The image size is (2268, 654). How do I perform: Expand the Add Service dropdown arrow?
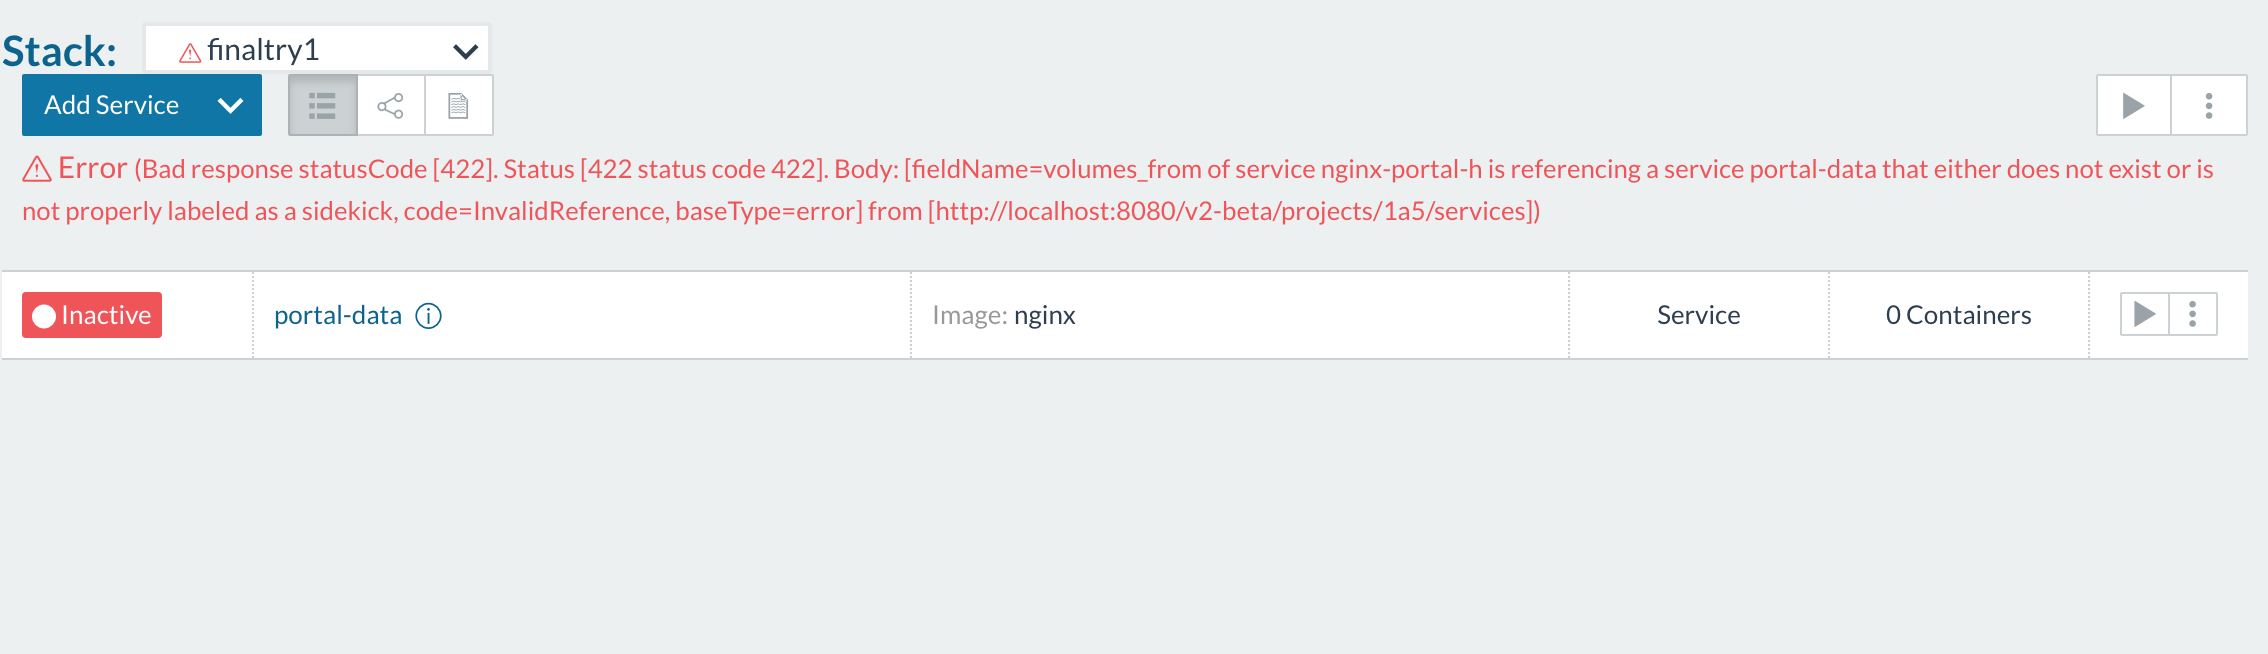point(231,104)
